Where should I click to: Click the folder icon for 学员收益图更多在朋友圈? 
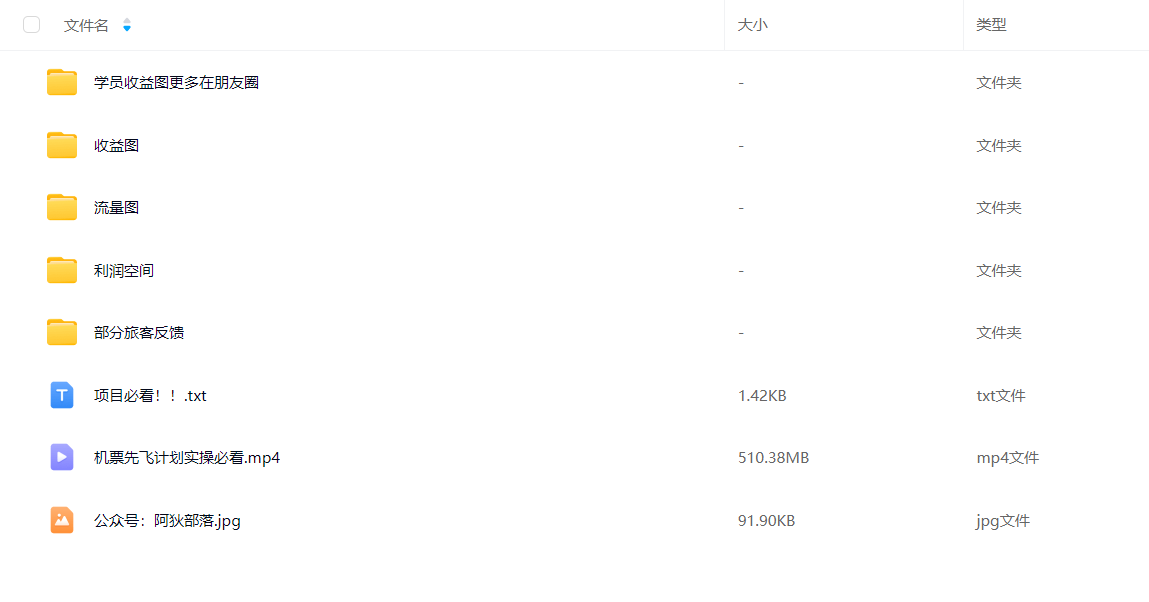[62, 82]
